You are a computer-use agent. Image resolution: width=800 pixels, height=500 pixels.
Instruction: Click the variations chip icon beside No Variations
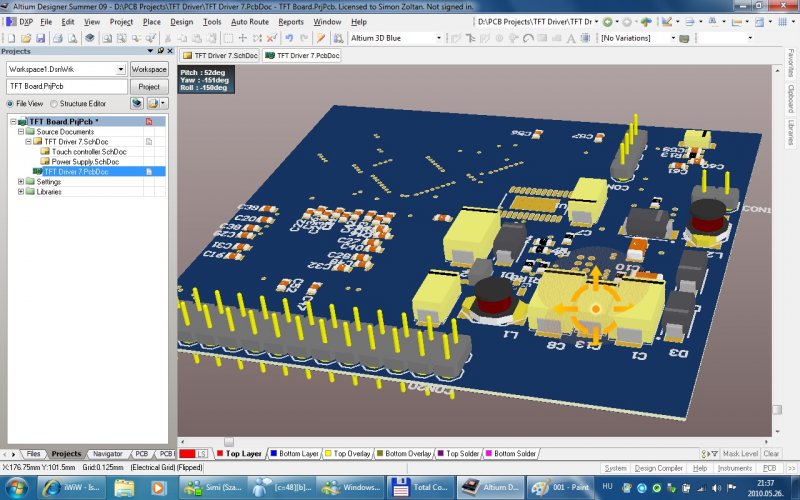pos(684,38)
